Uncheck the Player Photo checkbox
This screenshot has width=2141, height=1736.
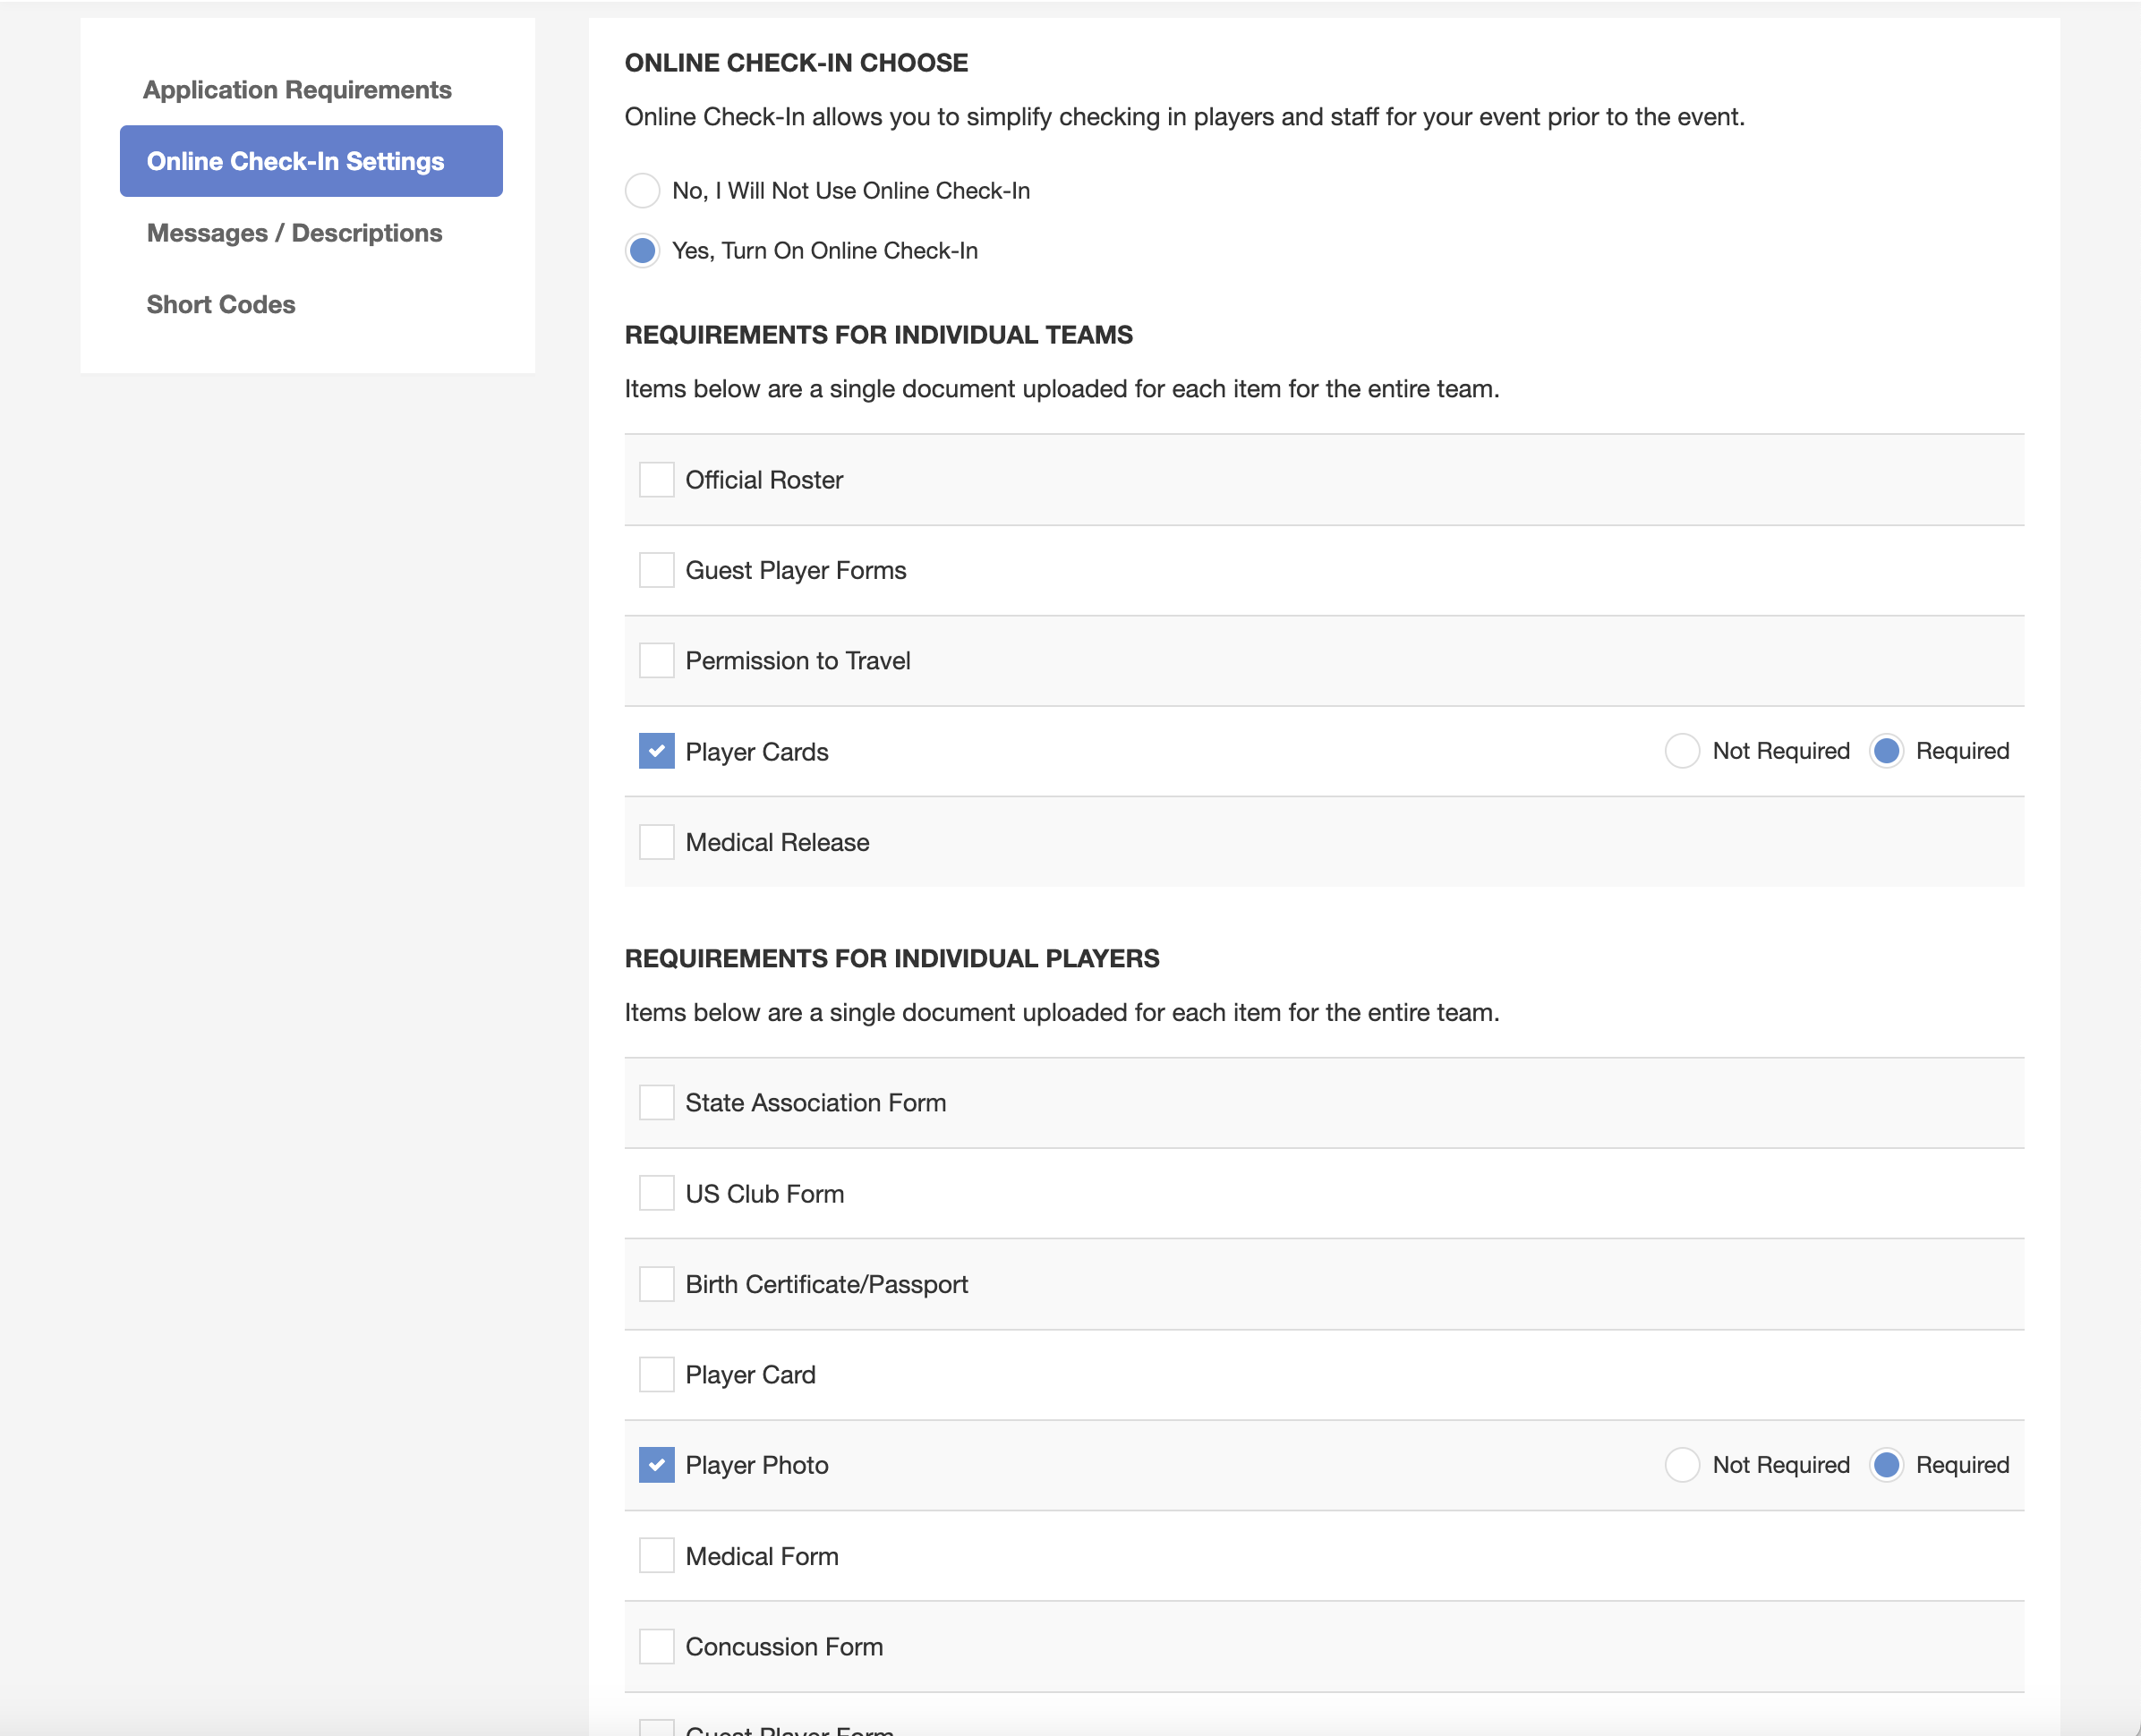pos(656,1465)
